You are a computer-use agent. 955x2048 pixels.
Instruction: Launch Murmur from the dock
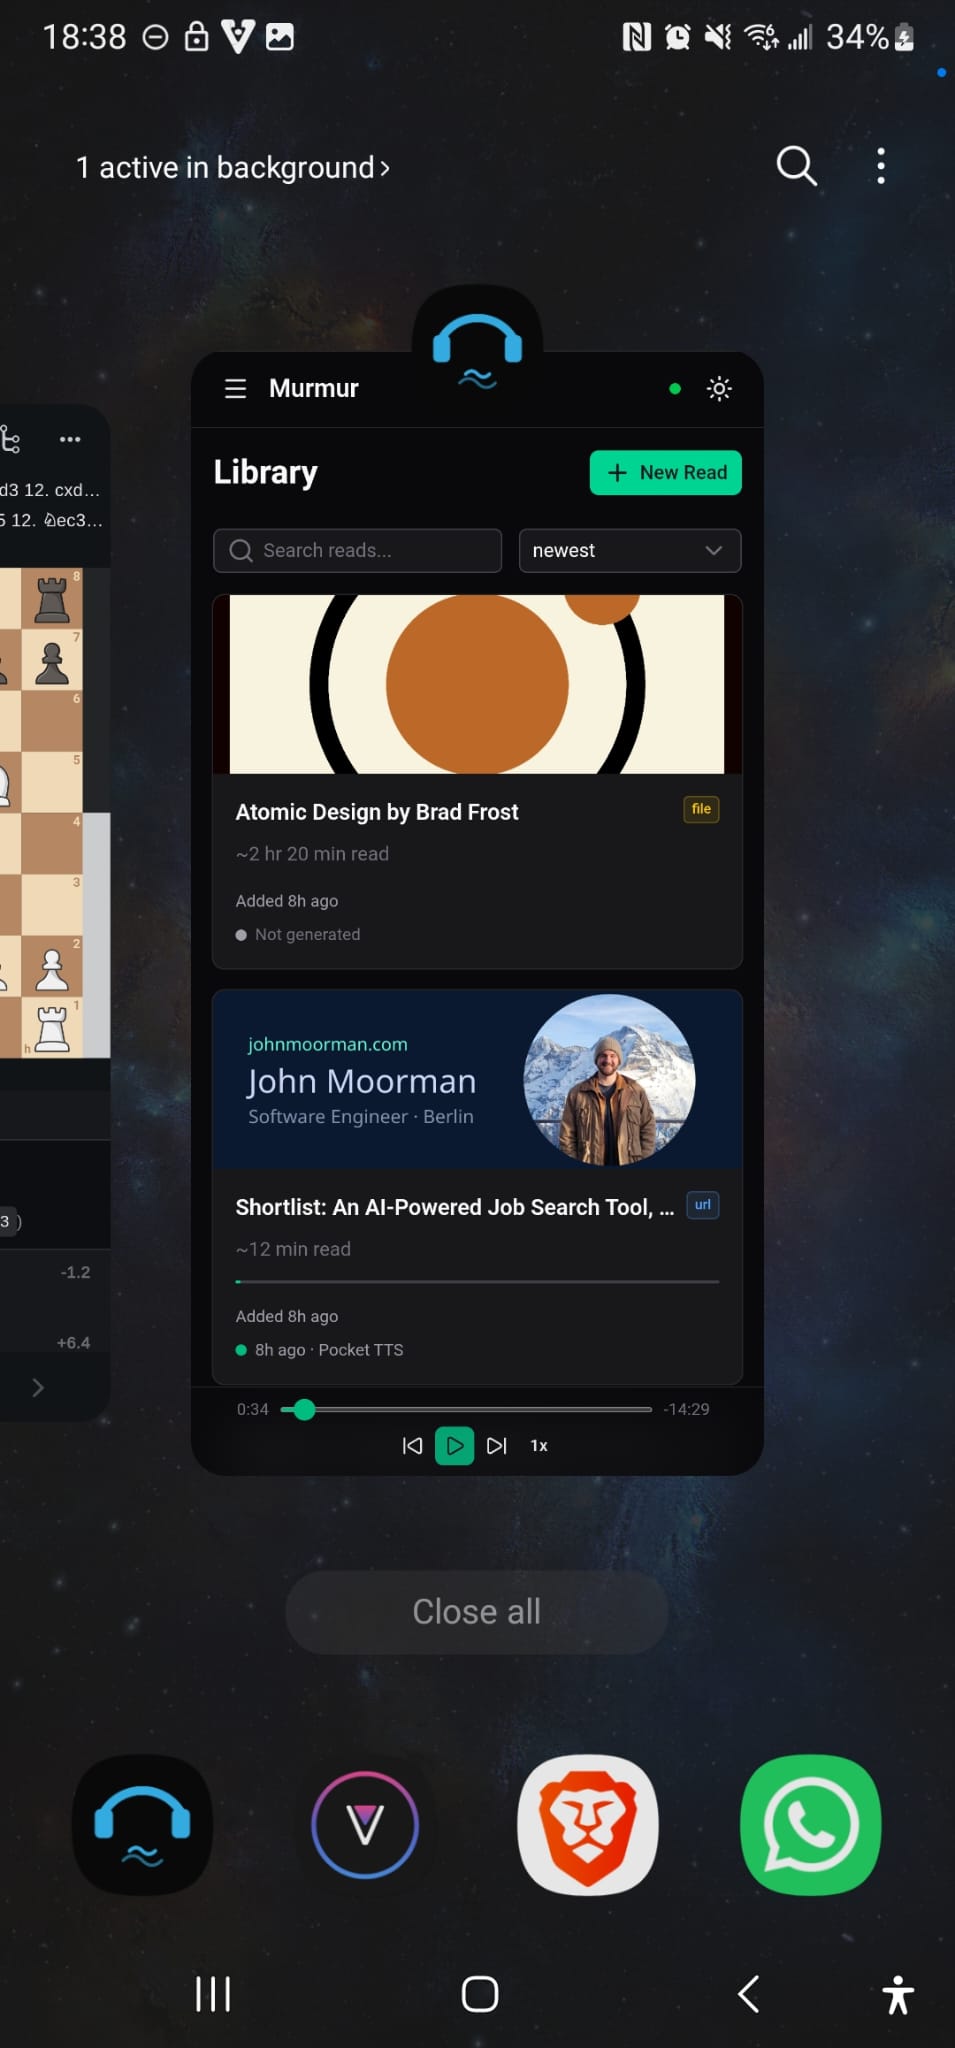(142, 1825)
